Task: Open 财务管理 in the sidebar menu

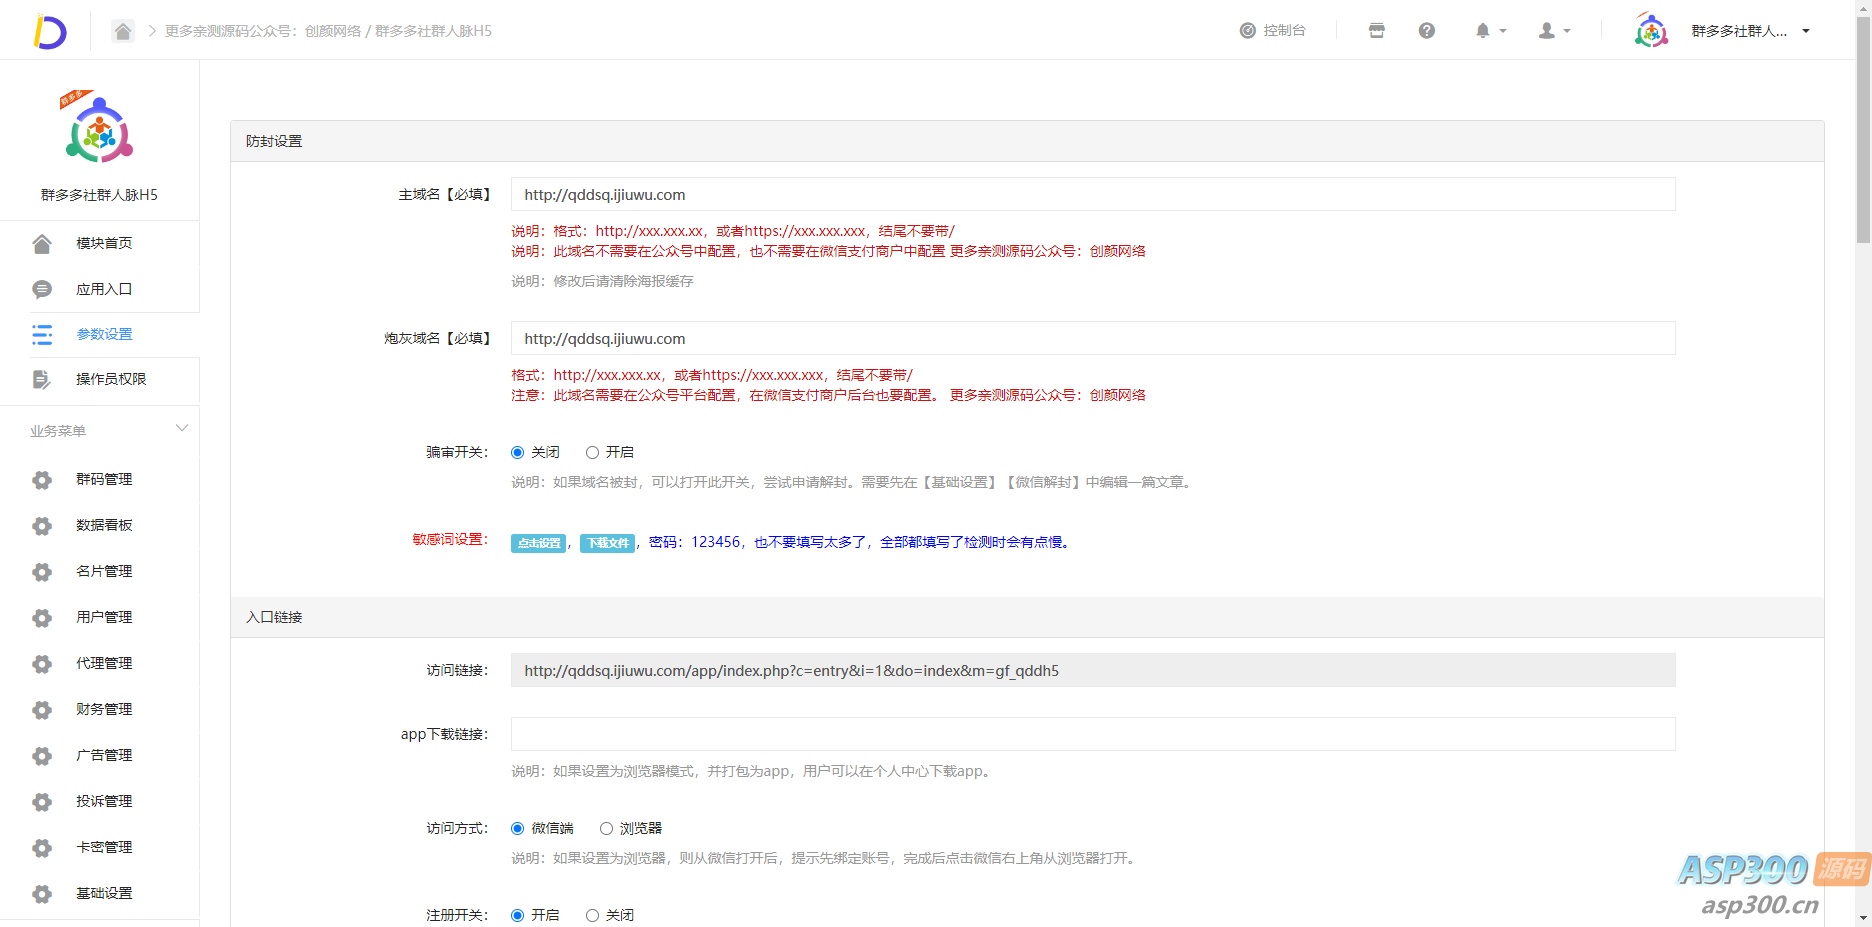Action: click(104, 710)
